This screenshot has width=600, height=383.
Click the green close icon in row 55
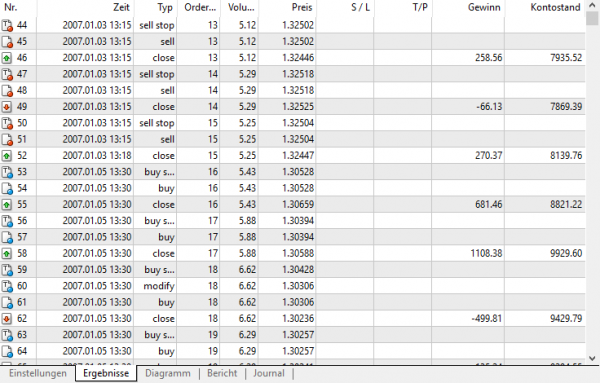click(7, 205)
